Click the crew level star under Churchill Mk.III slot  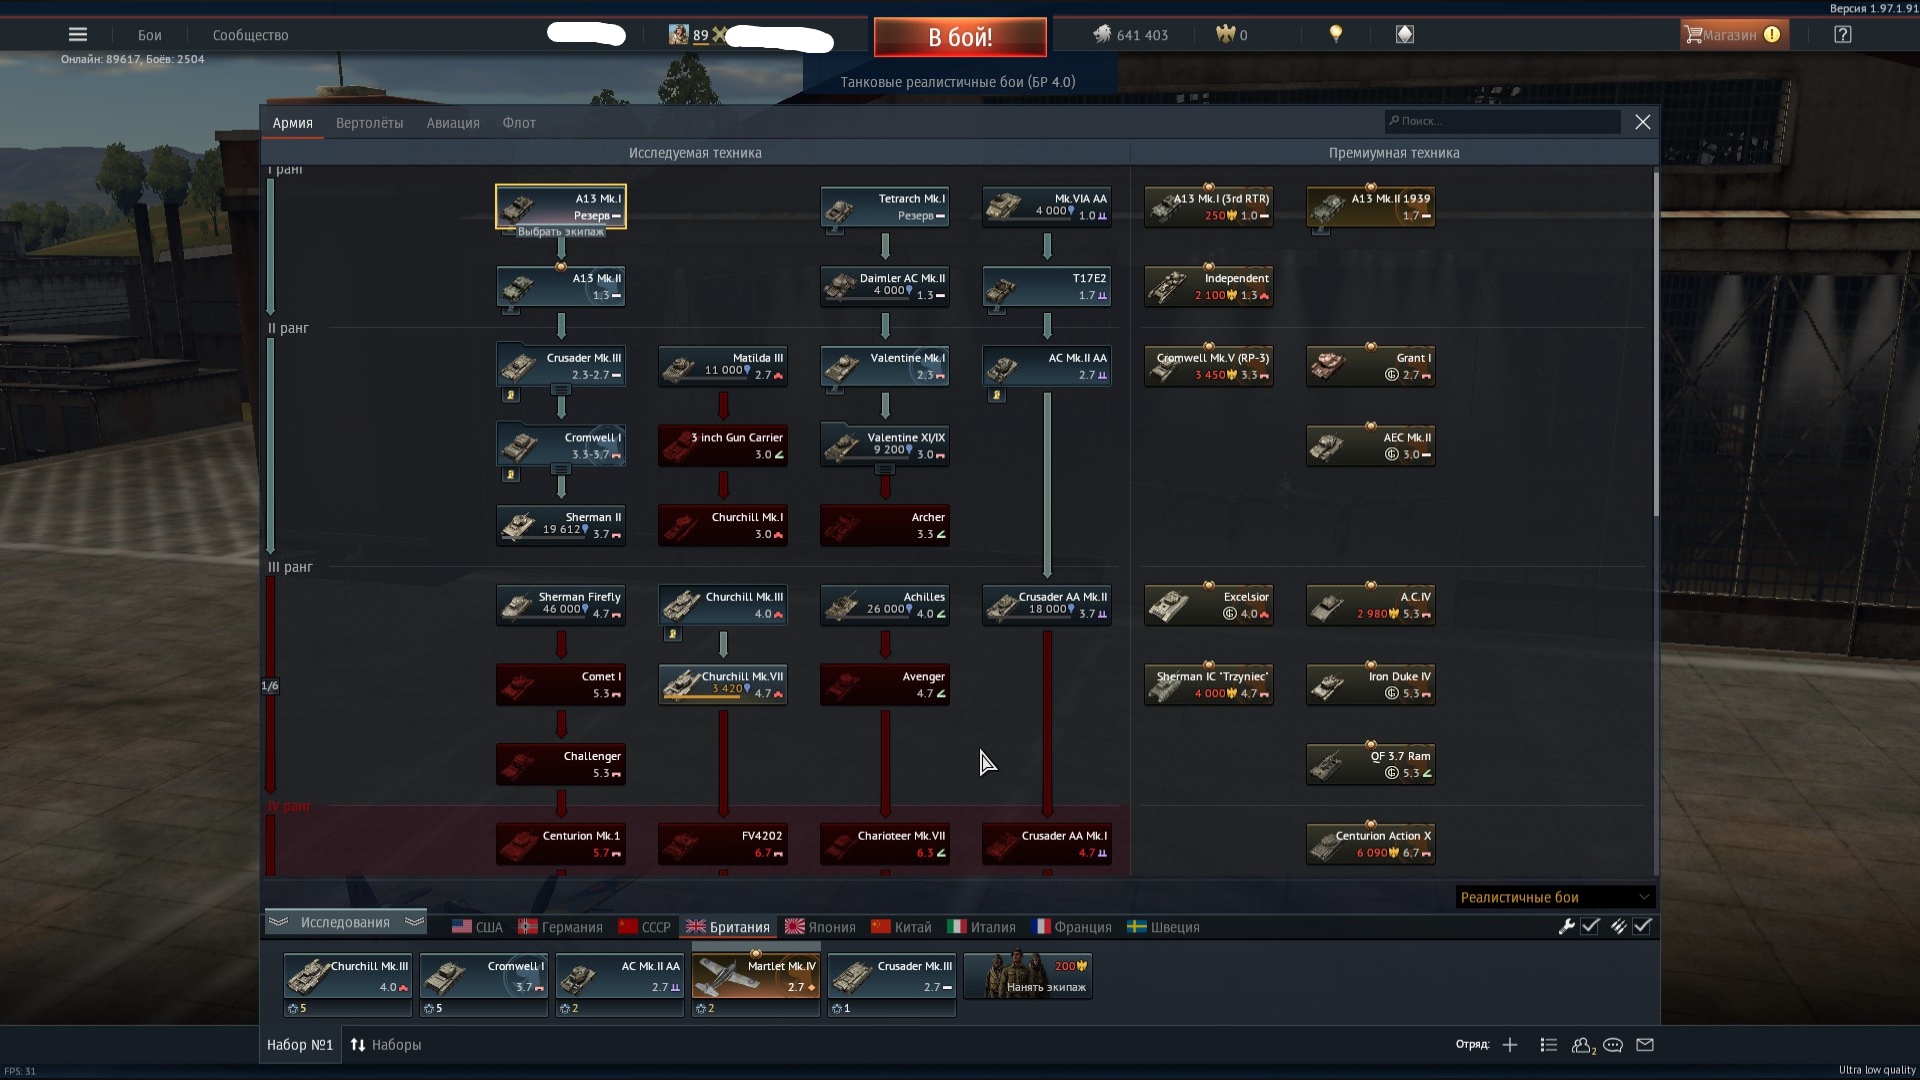pos(293,1009)
